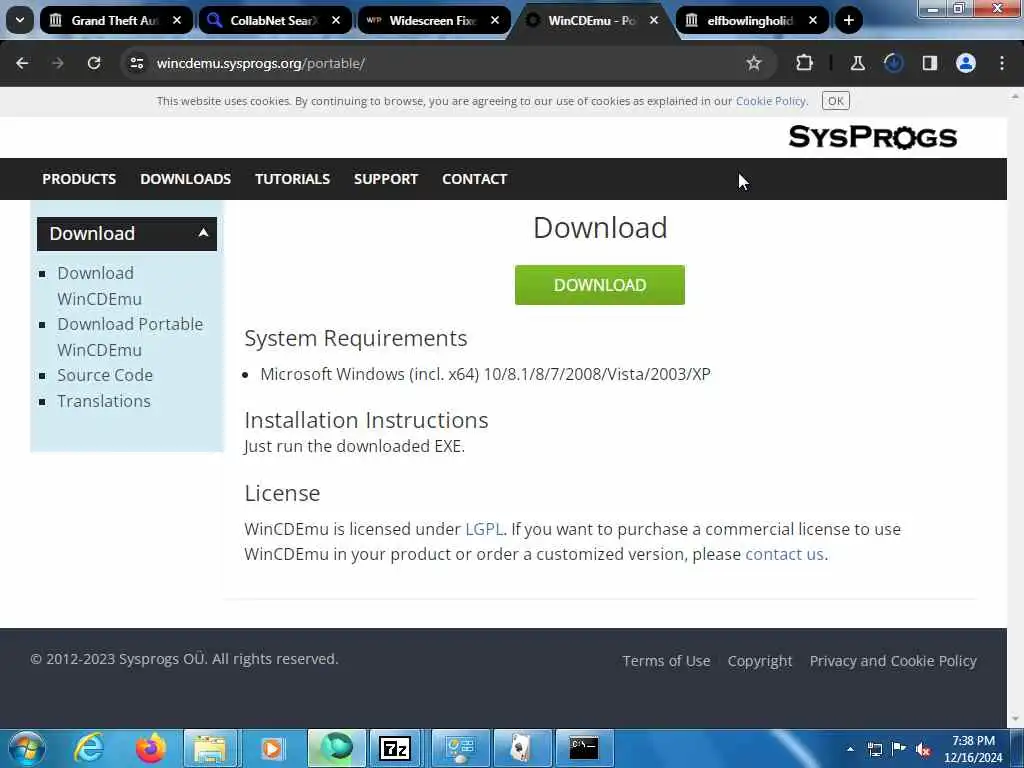Open the Chrome labs flask icon
This screenshot has width=1024, height=768.
[x=857, y=63]
